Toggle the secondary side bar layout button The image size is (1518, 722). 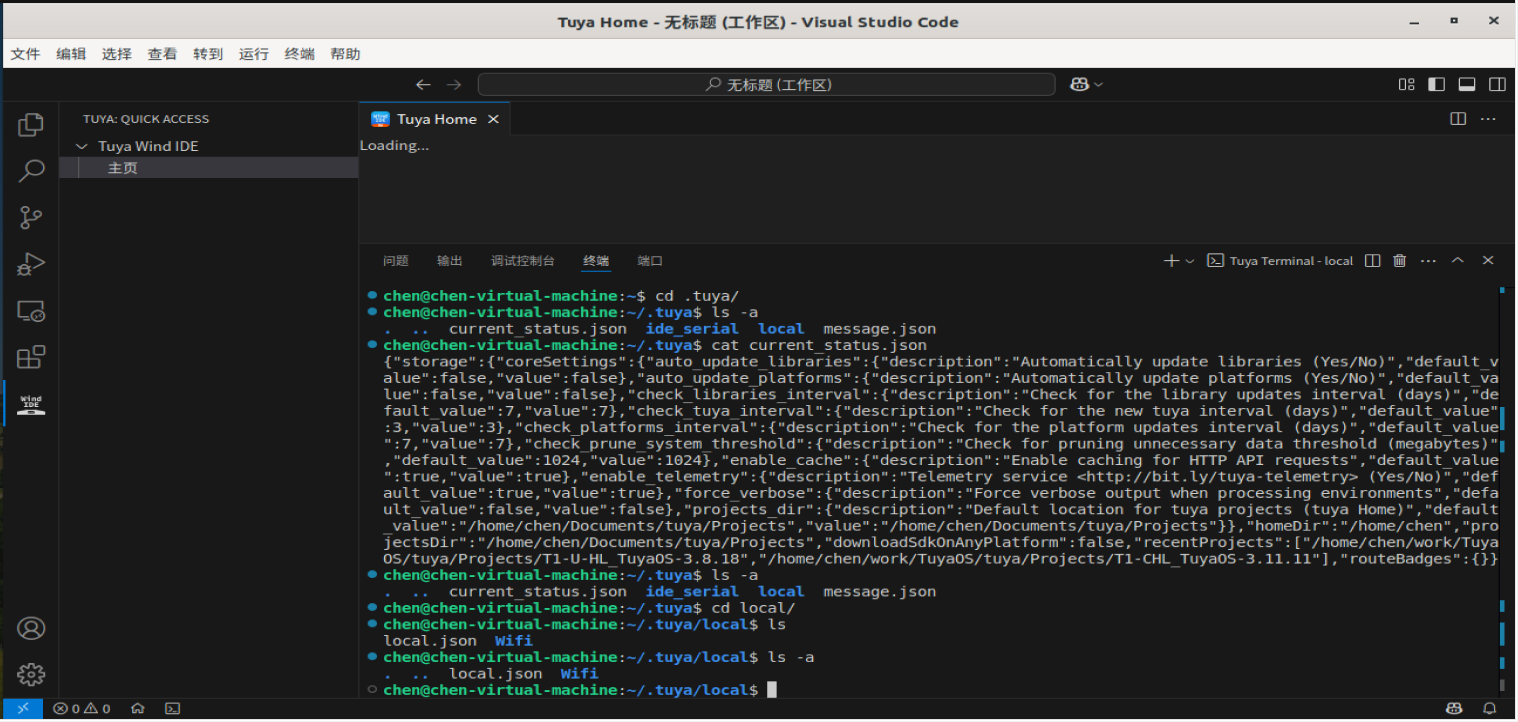click(x=1497, y=85)
